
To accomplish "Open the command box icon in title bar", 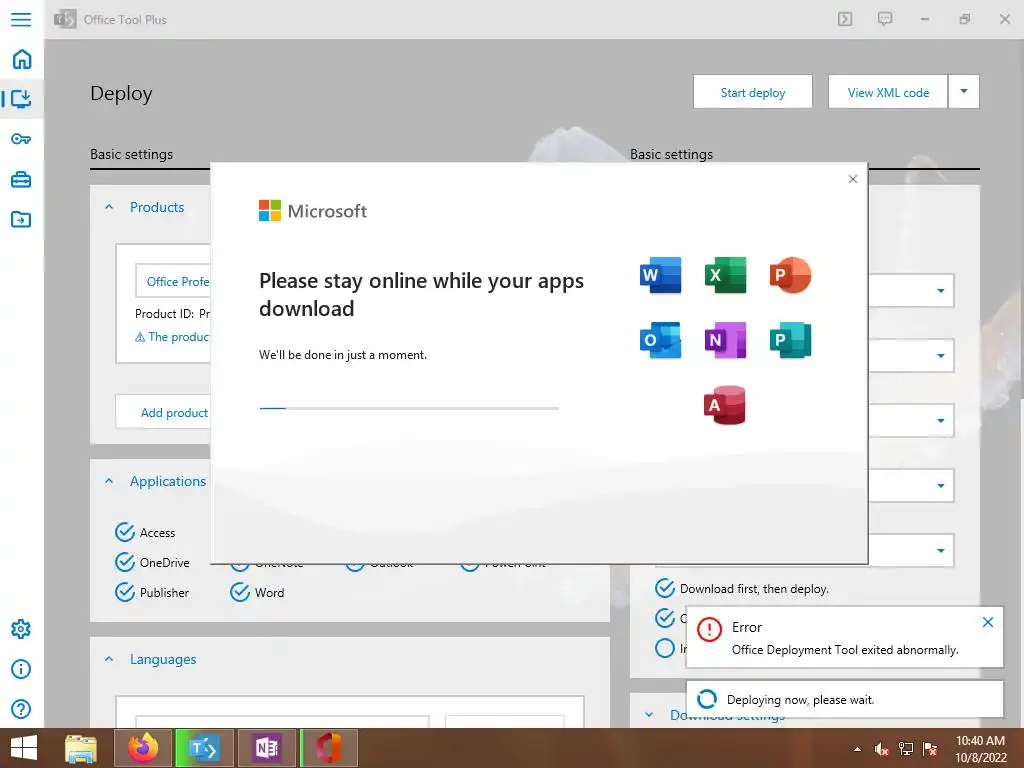I will (845, 19).
